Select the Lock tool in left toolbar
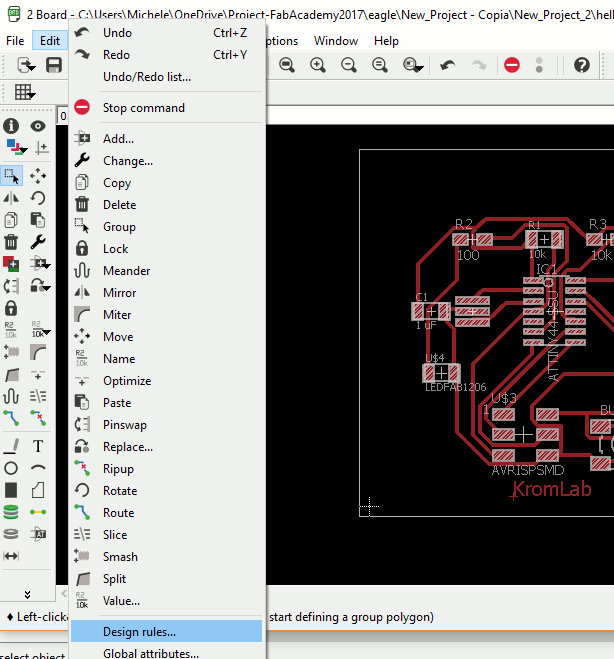This screenshot has height=659, width=614. click(x=11, y=308)
